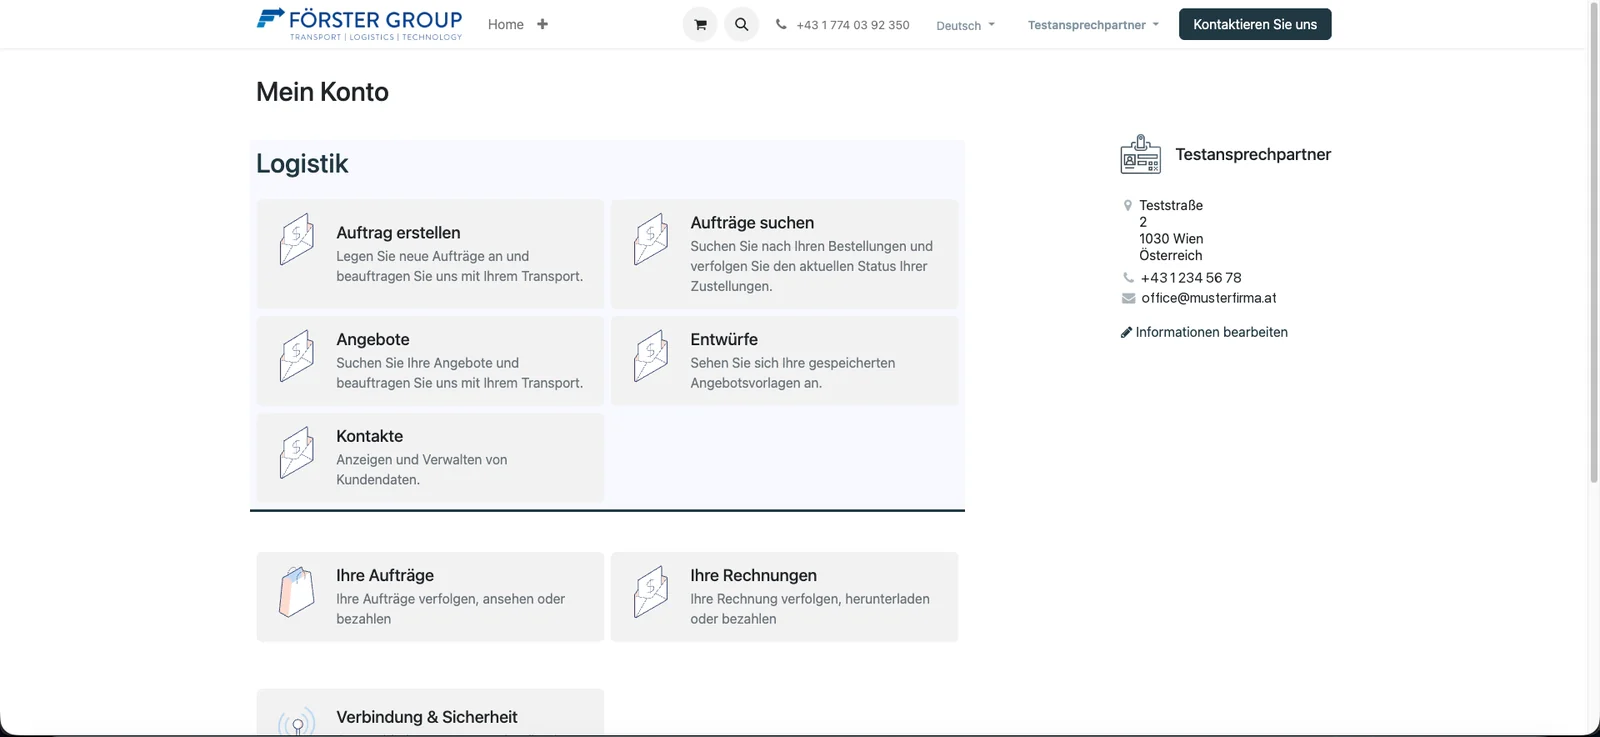Click the office@musterfirma.at email text

click(1209, 298)
